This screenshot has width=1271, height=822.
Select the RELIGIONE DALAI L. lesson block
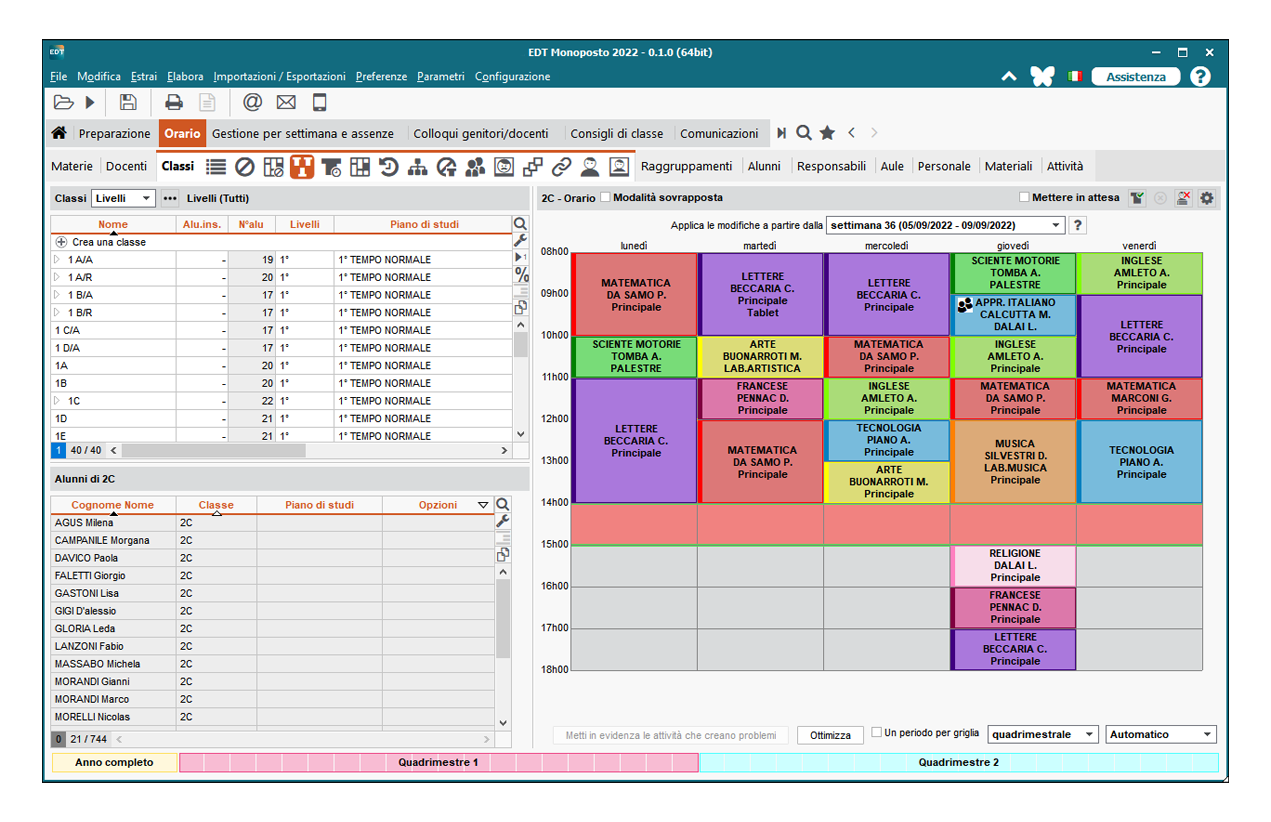1014,565
